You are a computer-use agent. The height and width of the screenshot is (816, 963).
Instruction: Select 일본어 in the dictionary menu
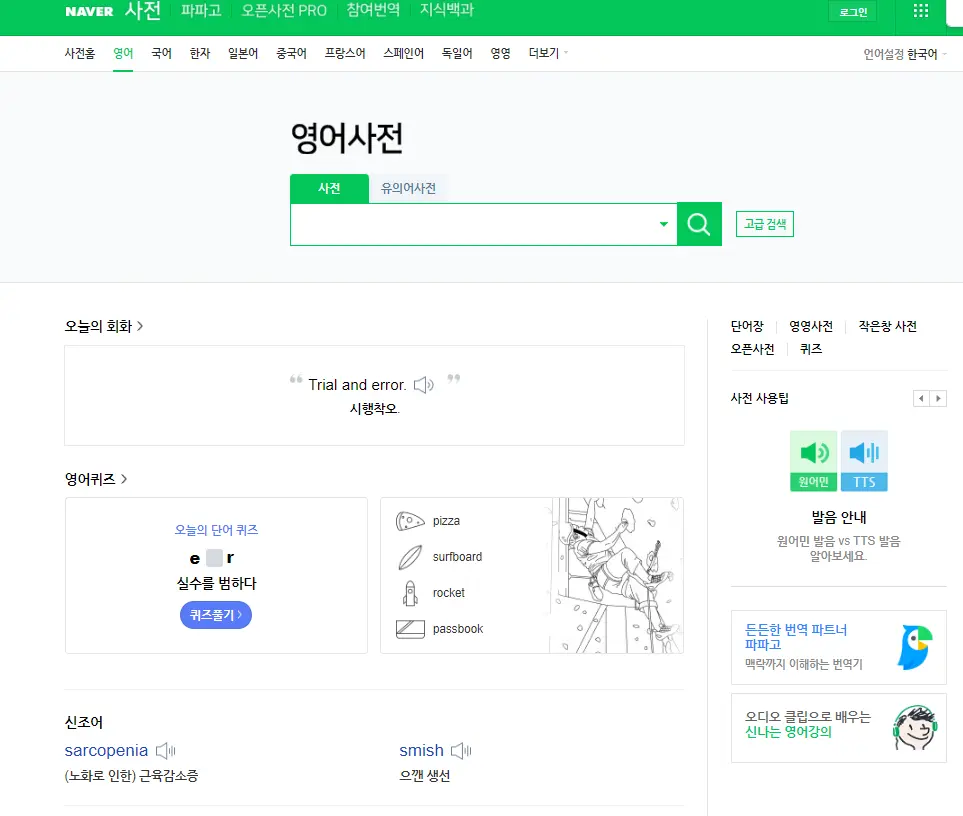243,54
